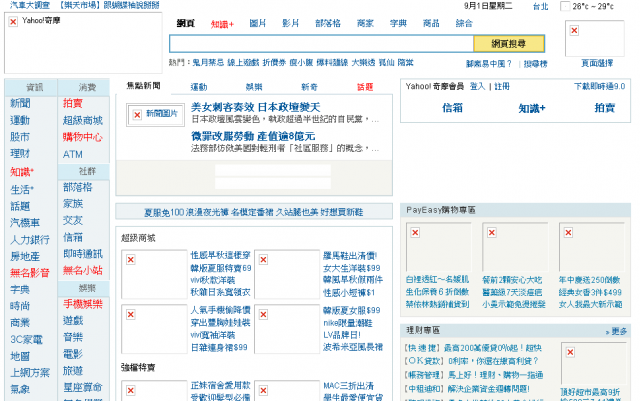Viewport: 640px width, 401px height.
Task: Open ATM sidebar link
Action: point(73,154)
